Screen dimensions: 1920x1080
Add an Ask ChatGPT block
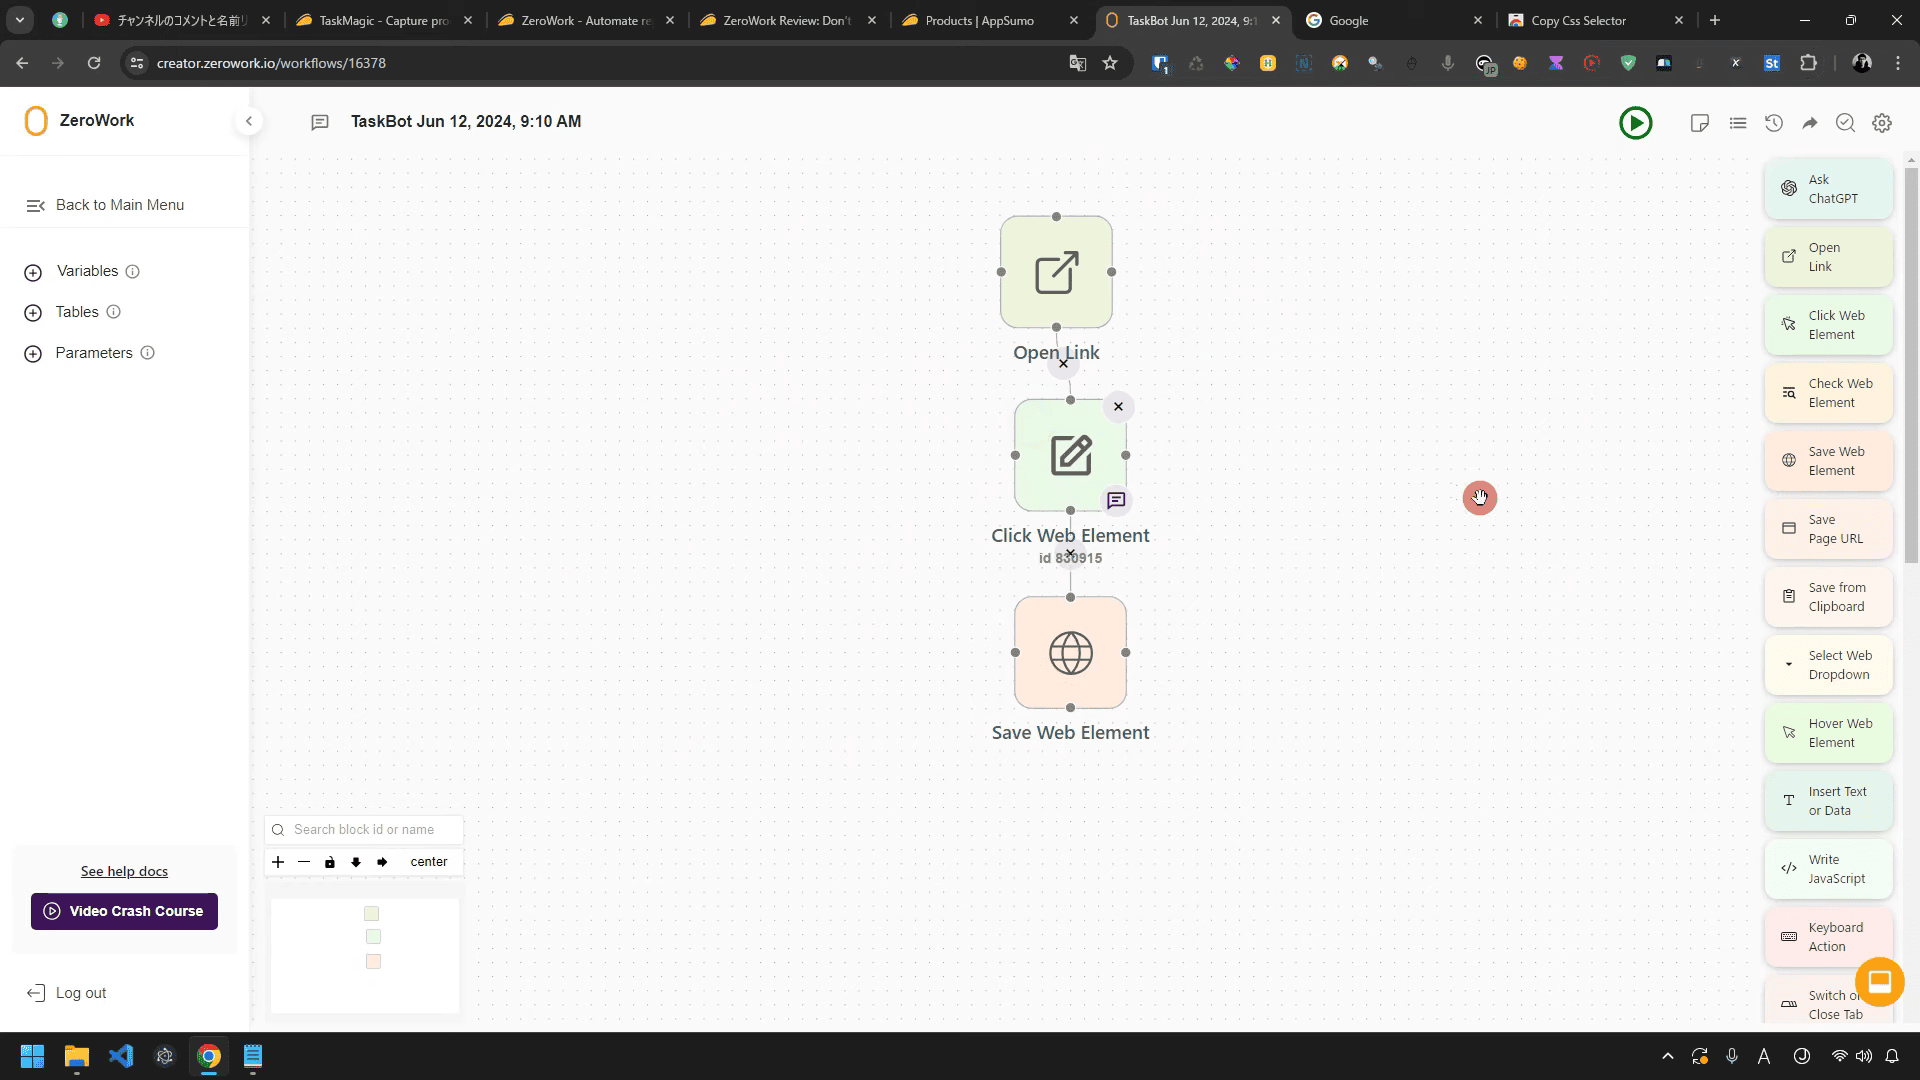coord(1828,188)
